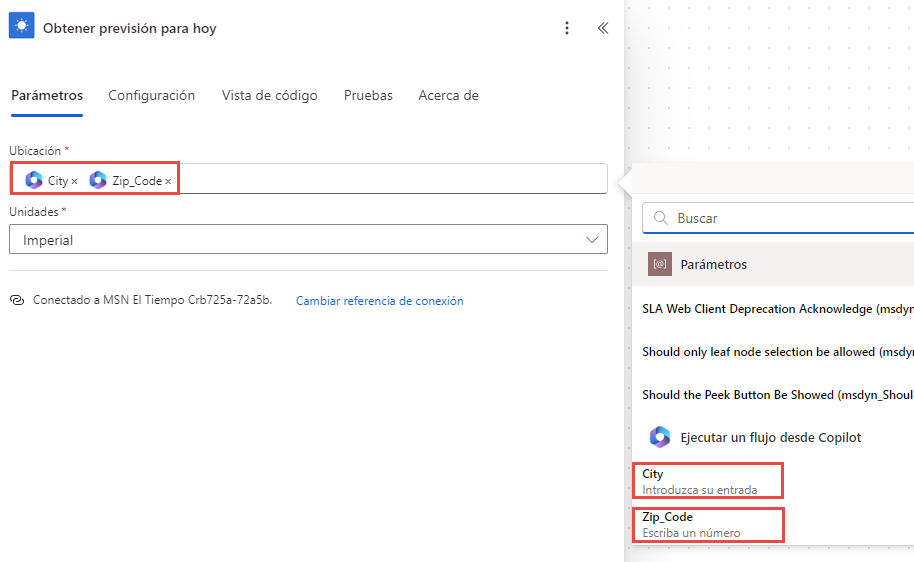Viewport: 914px width, 562px height.
Task: Click the magnifier icon in Buscar box
Action: [x=660, y=218]
